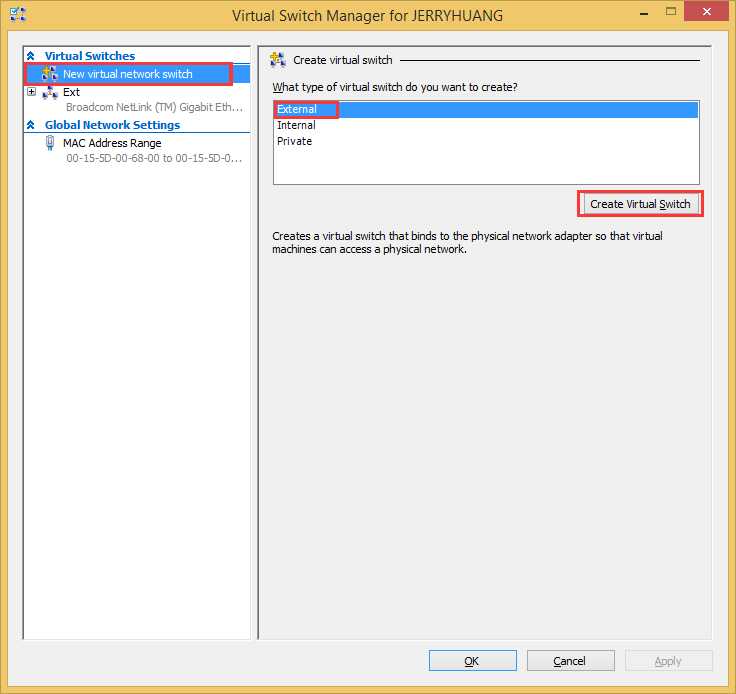Minimize the Virtual Switch Manager window
This screenshot has width=736, height=694.
(644, 13)
